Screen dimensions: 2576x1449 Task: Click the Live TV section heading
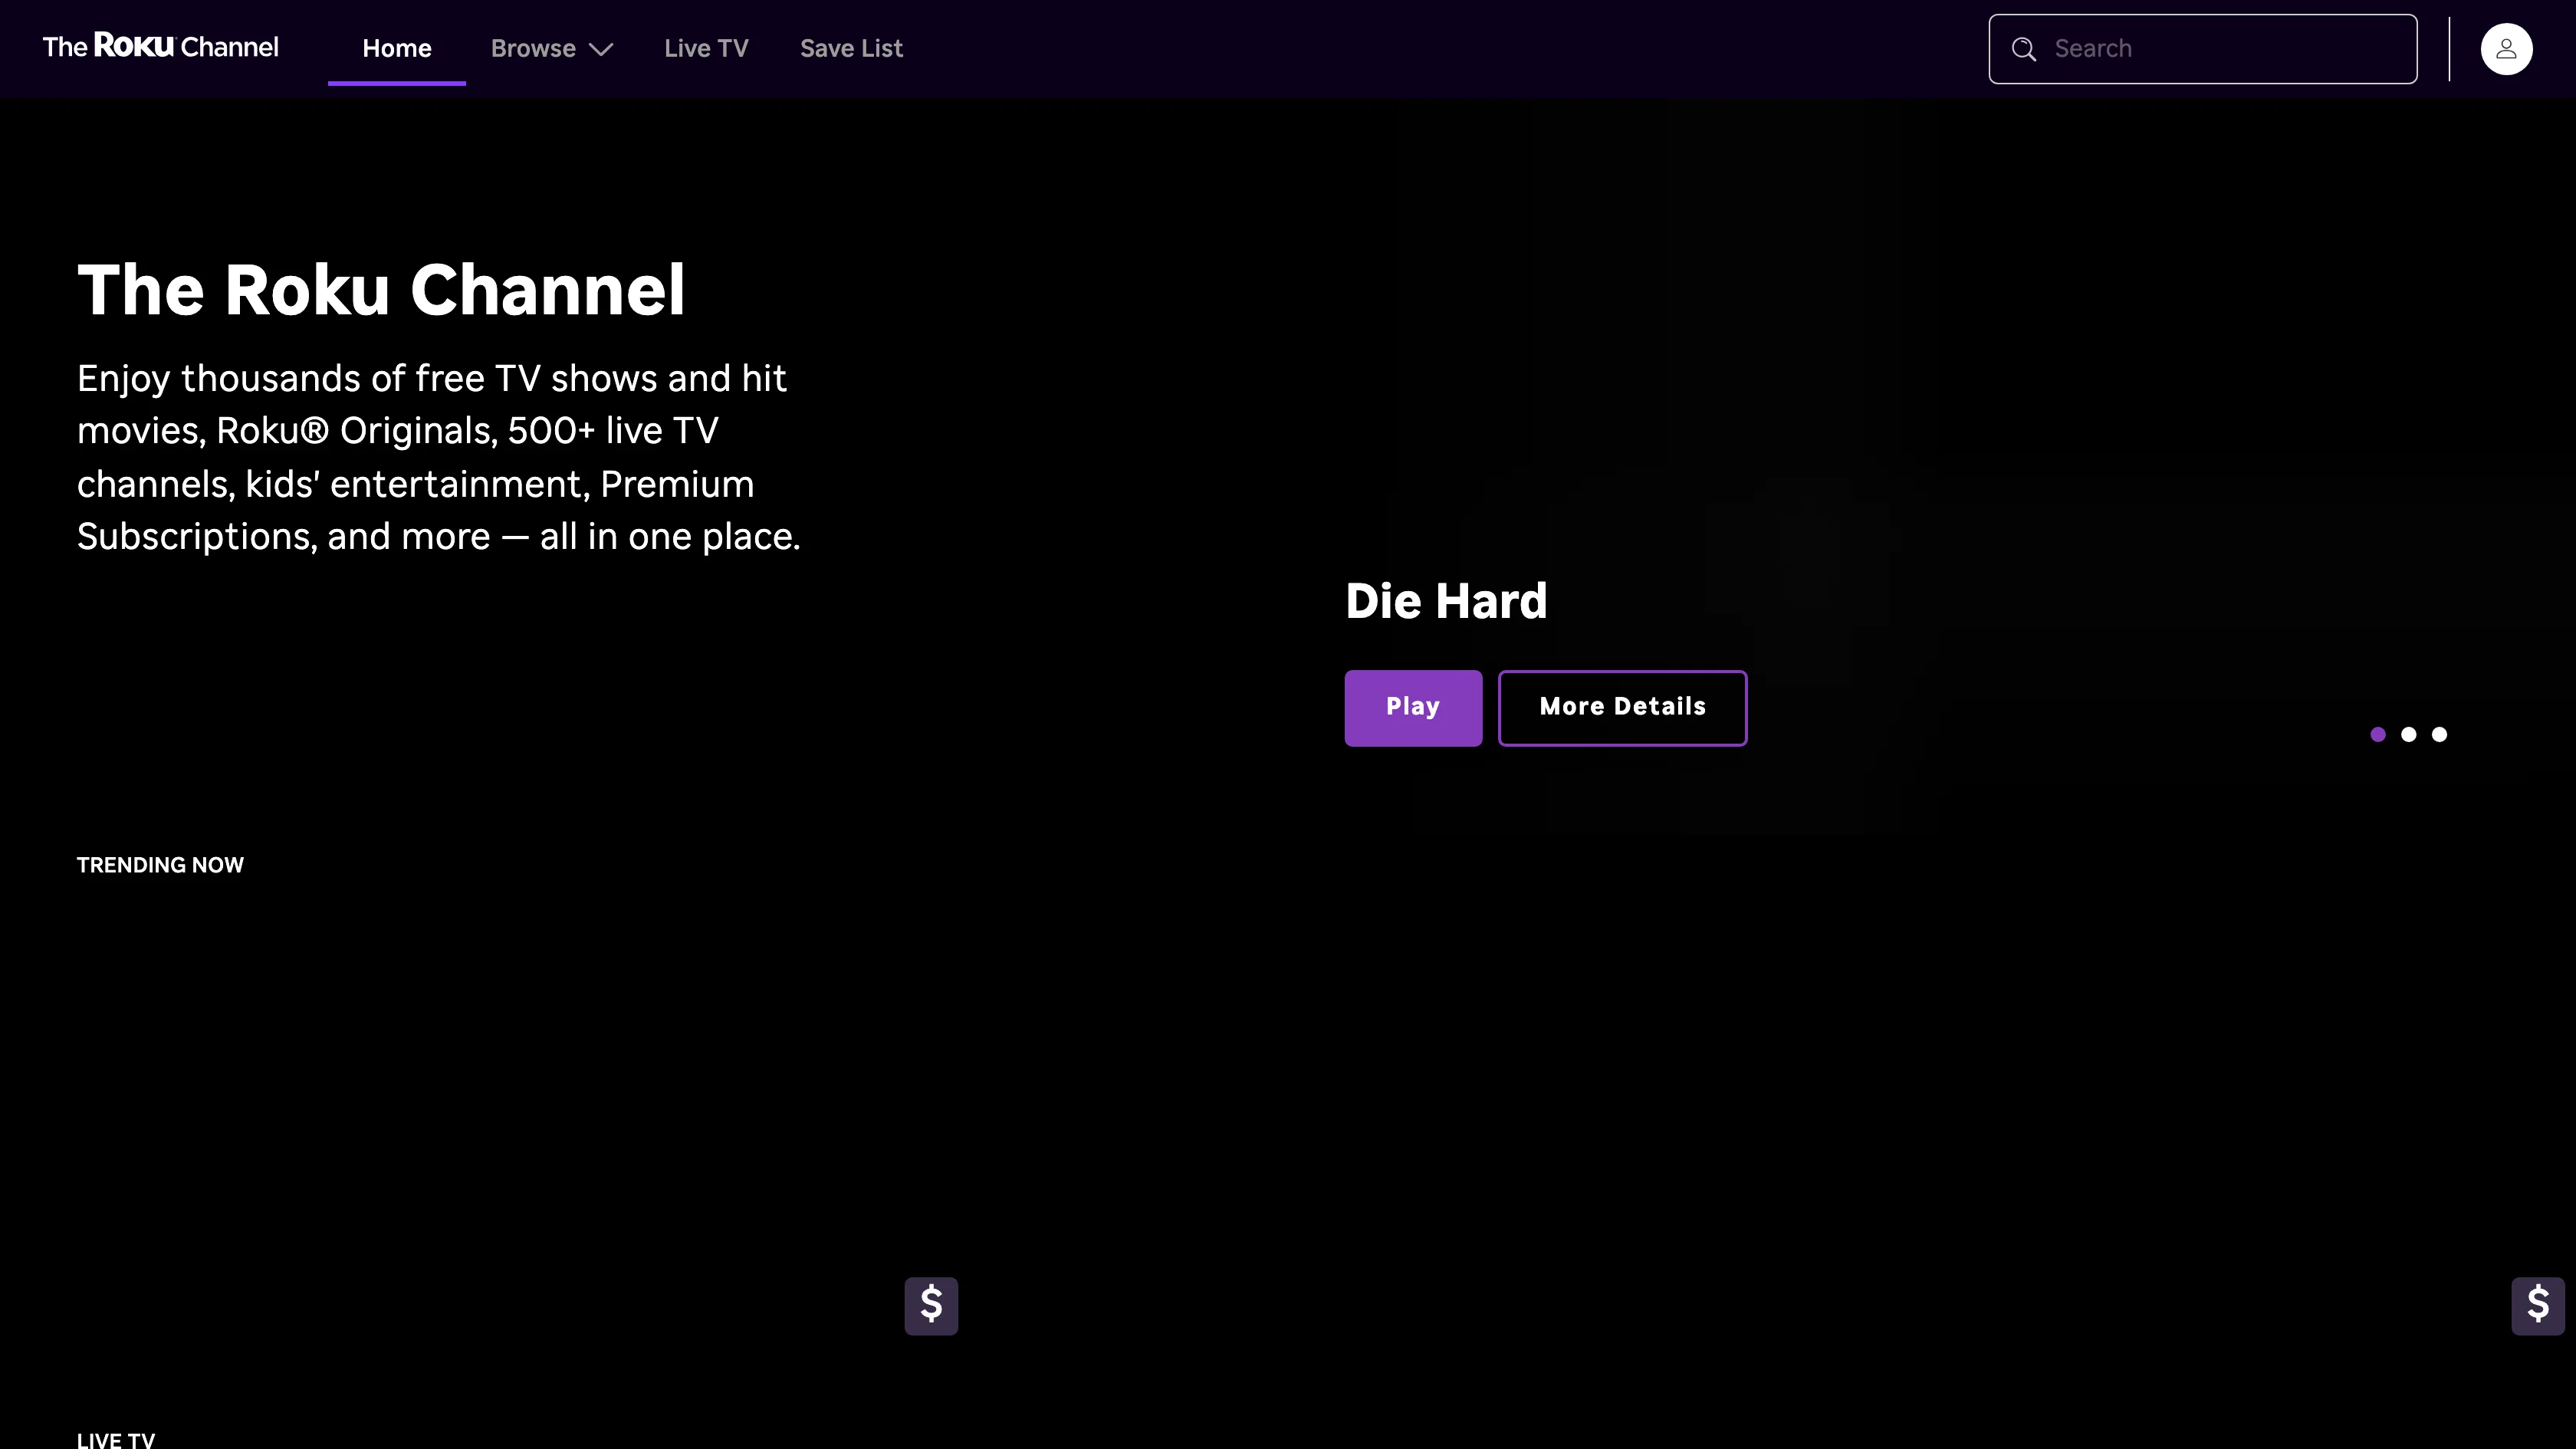[x=116, y=1439]
